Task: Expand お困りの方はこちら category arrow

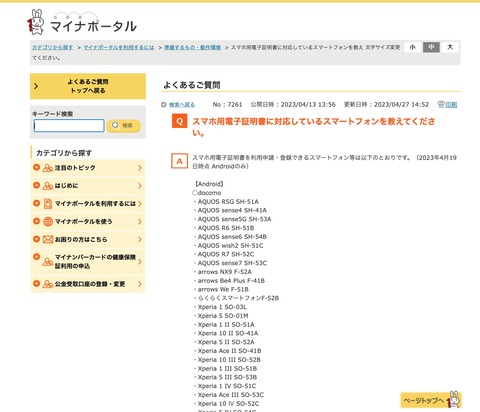Action: (x=140, y=239)
